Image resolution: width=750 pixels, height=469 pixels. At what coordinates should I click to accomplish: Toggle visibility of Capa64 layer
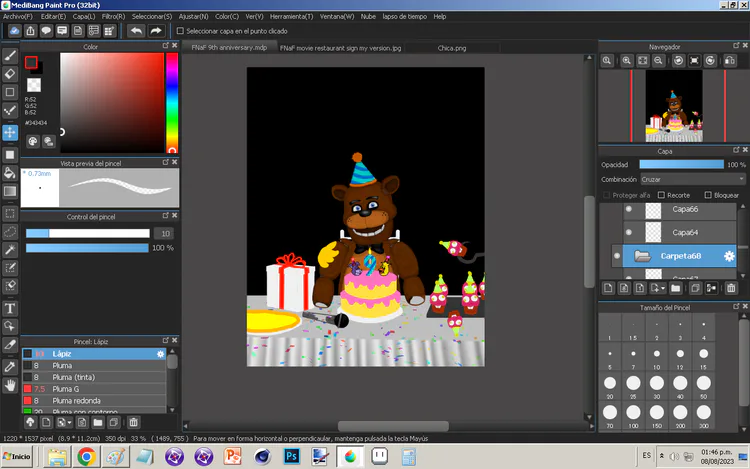[x=629, y=232]
